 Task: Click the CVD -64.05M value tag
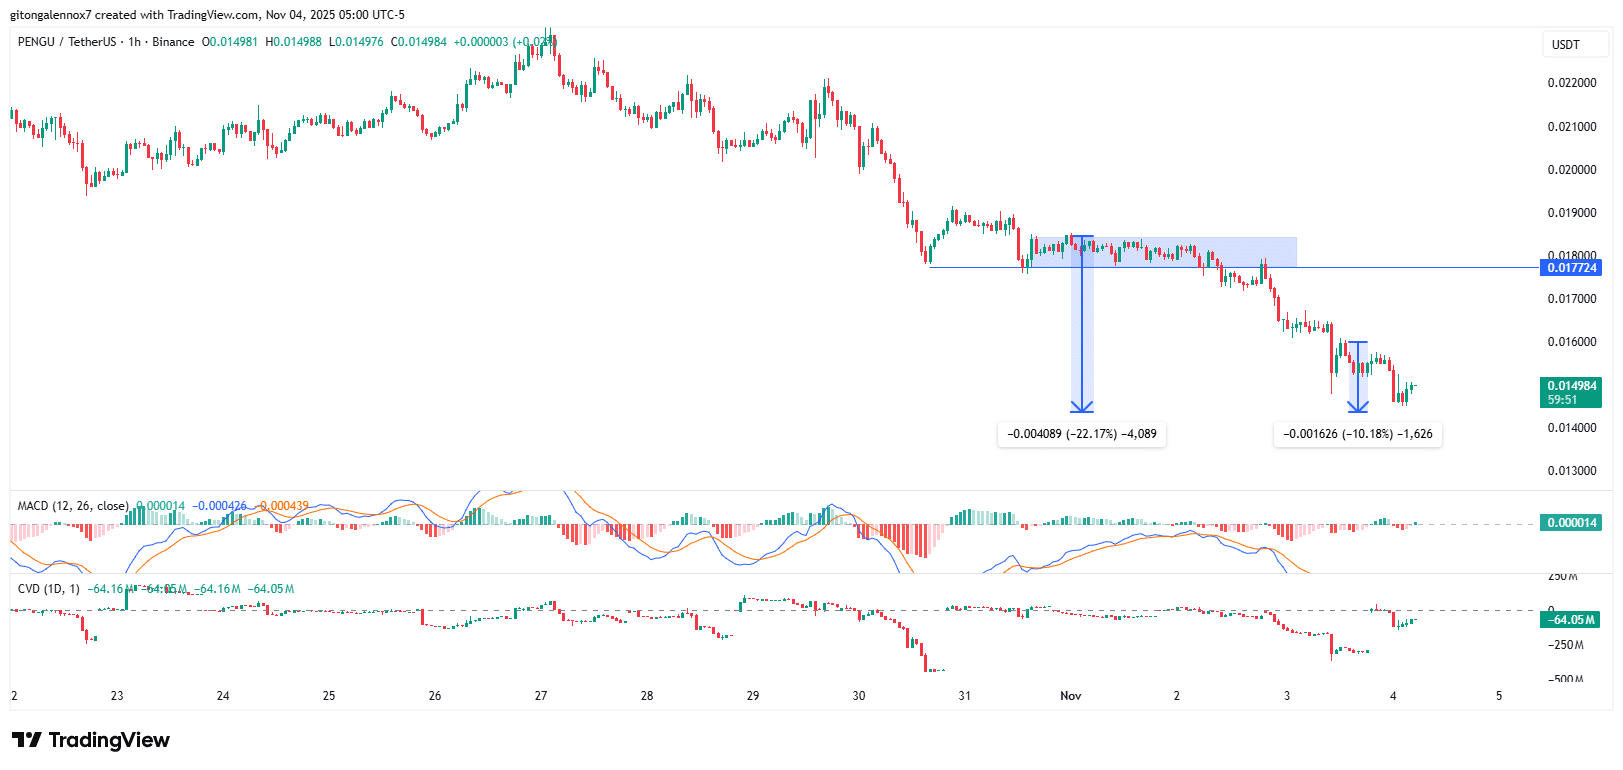(1571, 620)
